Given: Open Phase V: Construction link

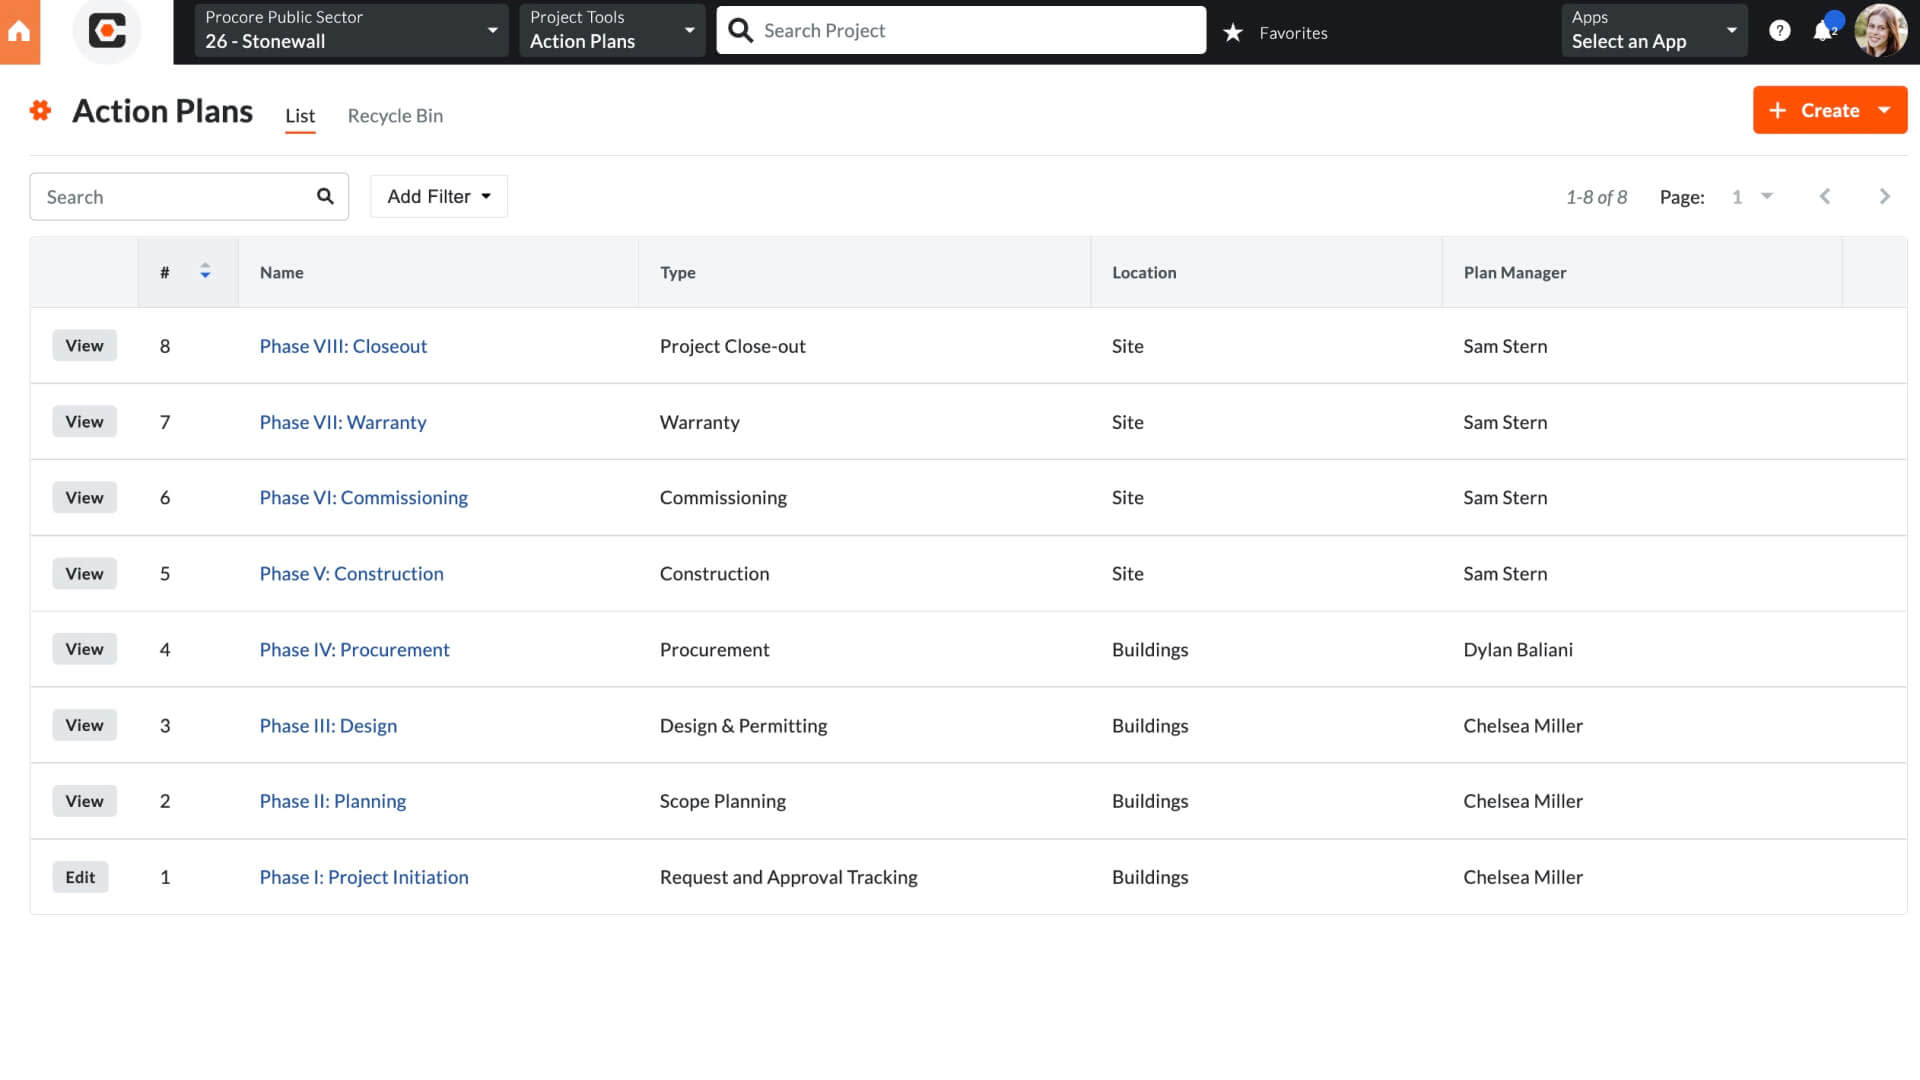Looking at the screenshot, I should (x=351, y=574).
